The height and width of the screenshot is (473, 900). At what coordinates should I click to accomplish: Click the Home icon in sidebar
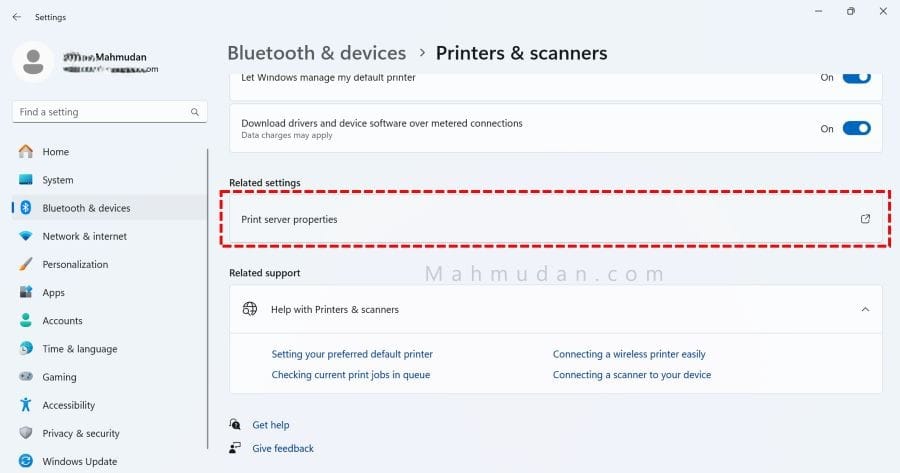click(25, 152)
